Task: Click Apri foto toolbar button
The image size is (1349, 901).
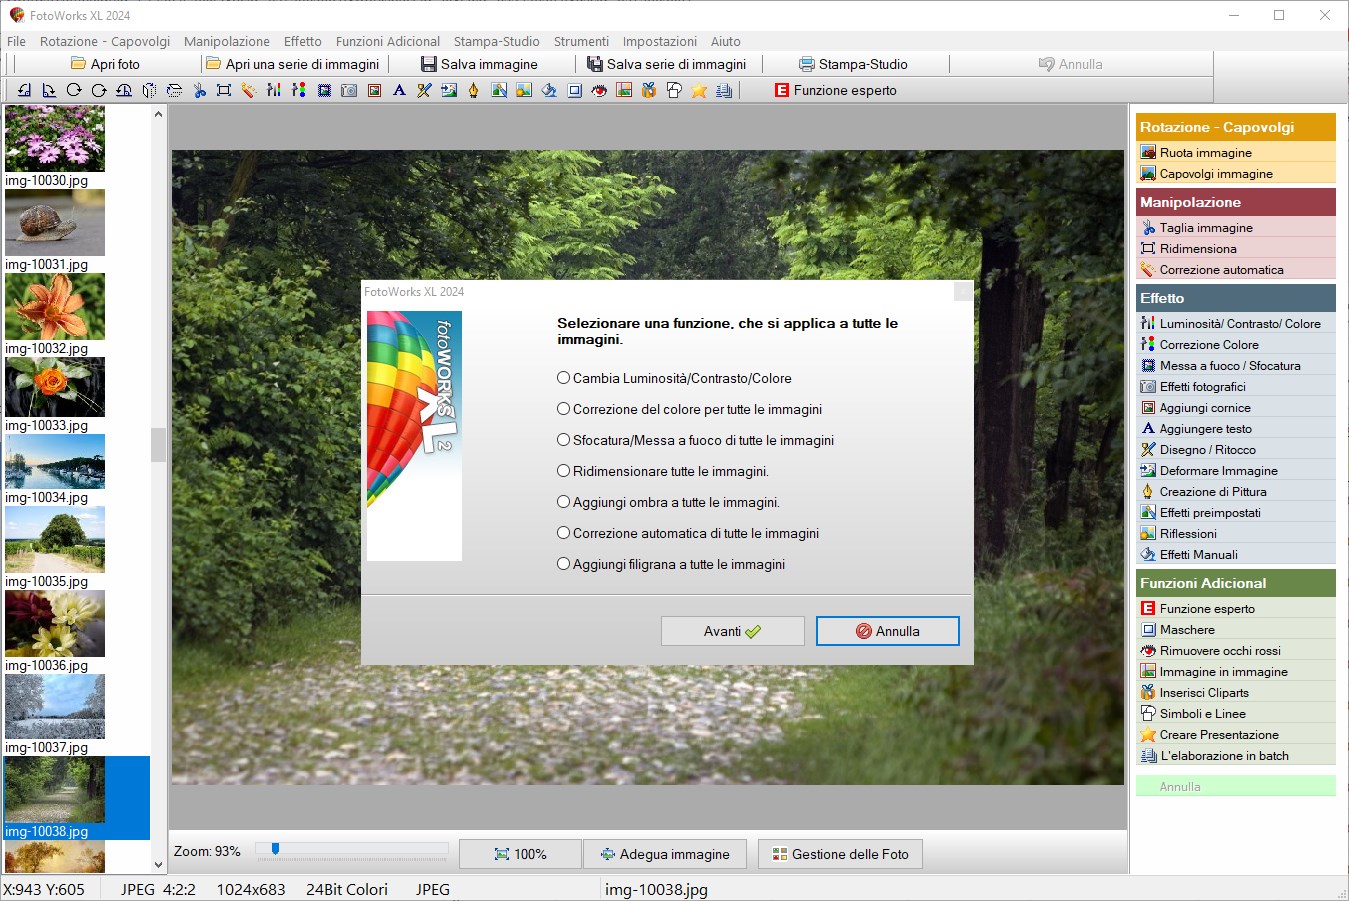Action: tap(105, 64)
